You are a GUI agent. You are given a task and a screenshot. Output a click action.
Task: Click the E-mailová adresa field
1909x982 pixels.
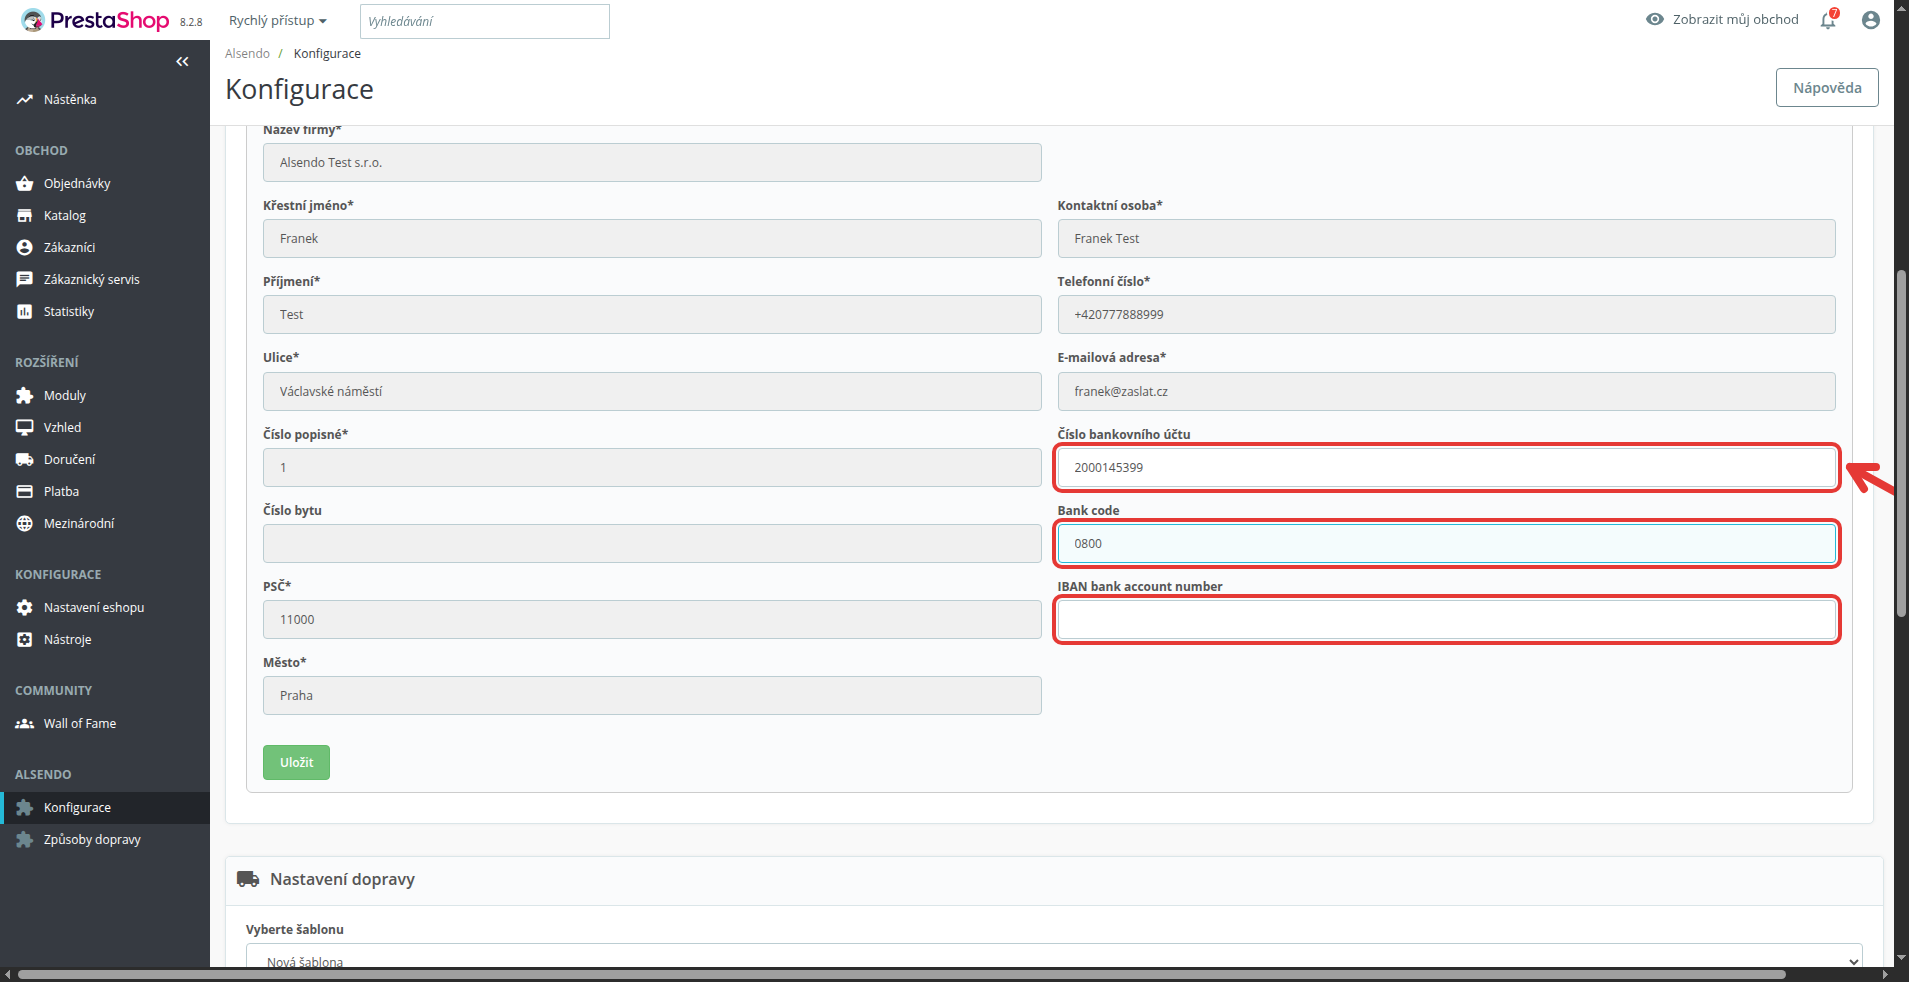[1446, 392]
